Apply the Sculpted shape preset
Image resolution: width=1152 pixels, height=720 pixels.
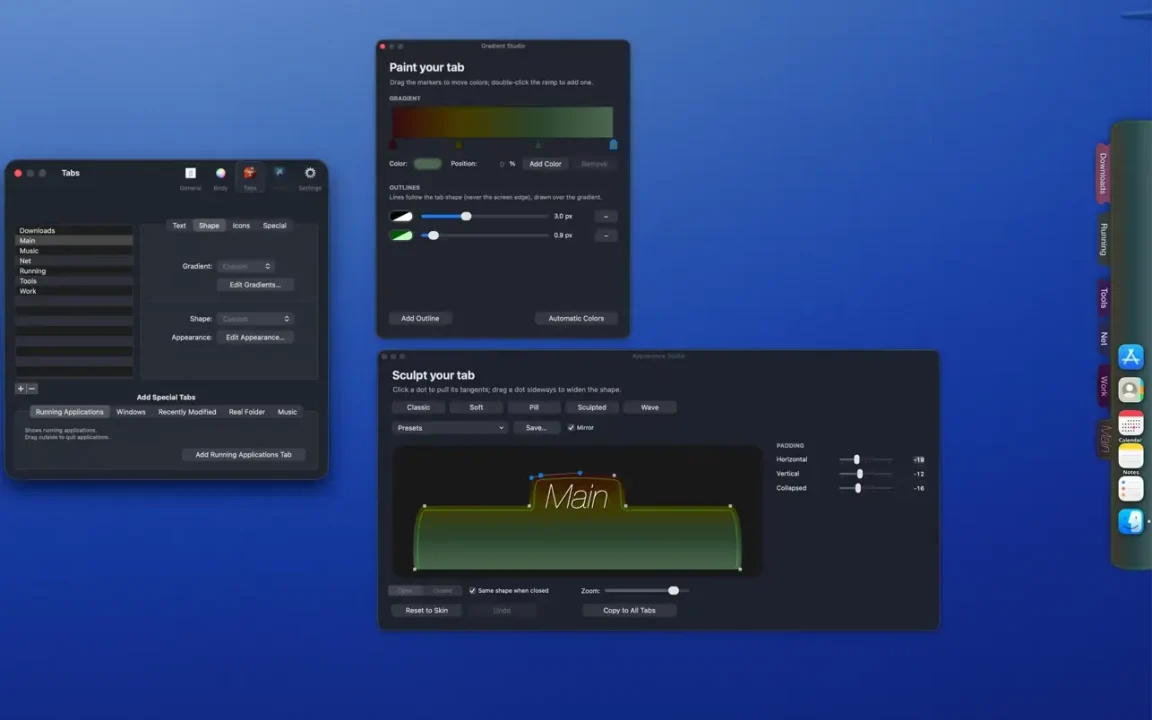[x=591, y=408]
